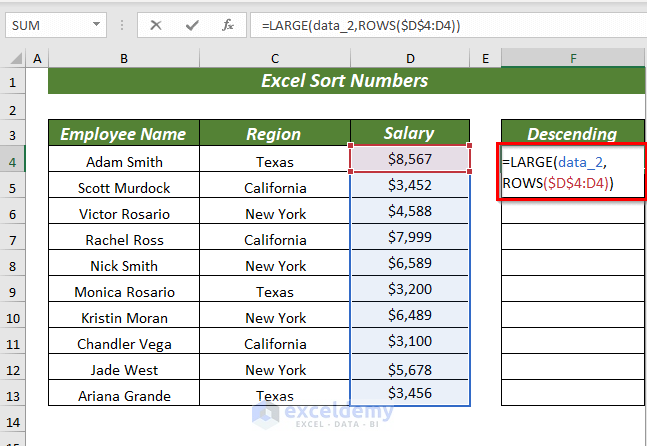
Task: Click the formula bar options dots handle
Action: point(122,26)
